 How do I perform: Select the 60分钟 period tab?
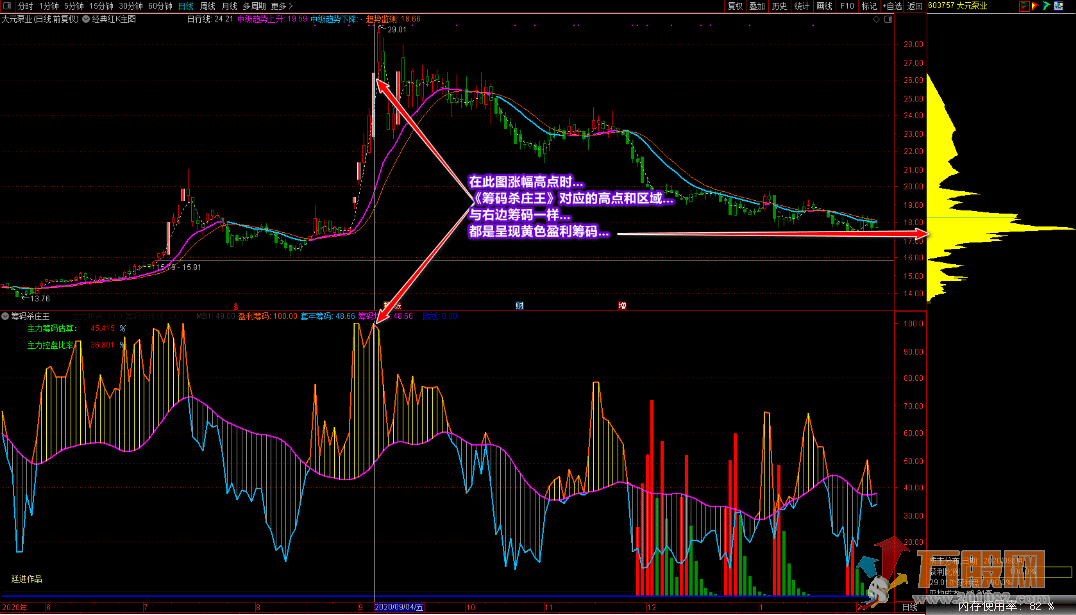tap(161, 5)
